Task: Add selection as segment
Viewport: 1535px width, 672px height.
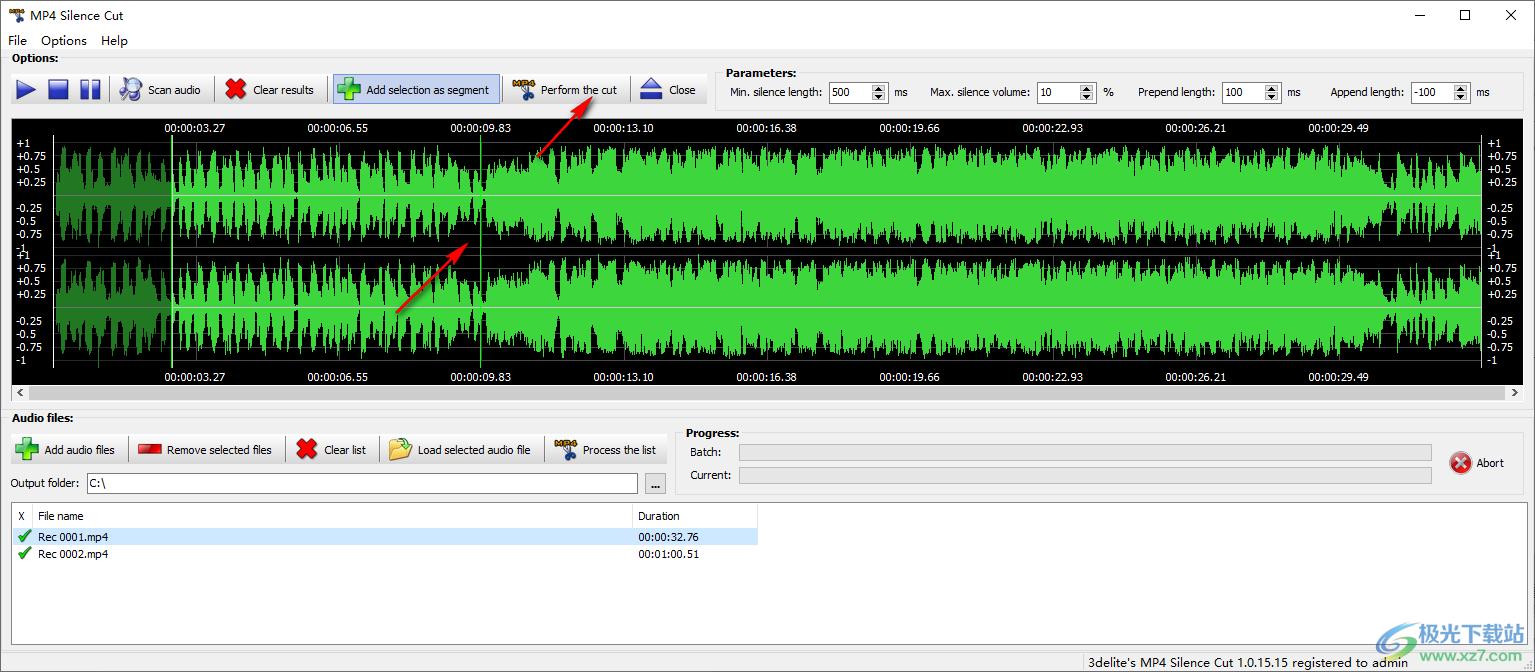Action: (x=416, y=90)
